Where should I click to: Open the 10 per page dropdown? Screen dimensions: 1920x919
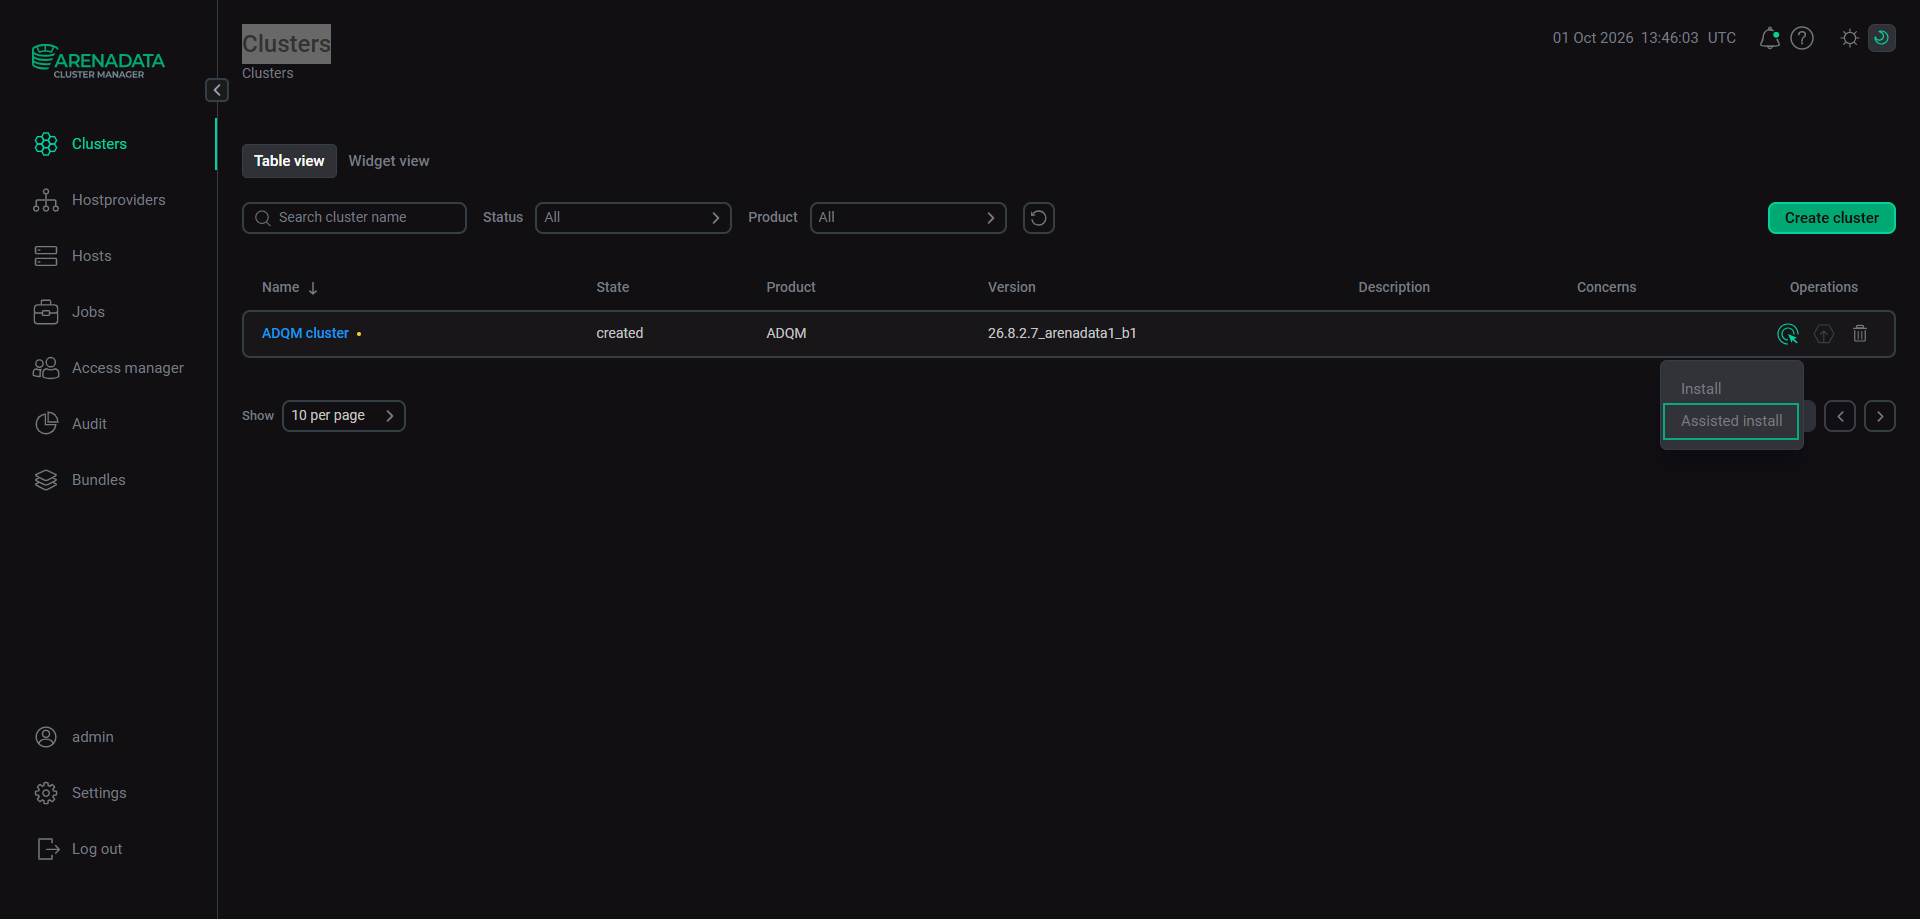pos(344,416)
